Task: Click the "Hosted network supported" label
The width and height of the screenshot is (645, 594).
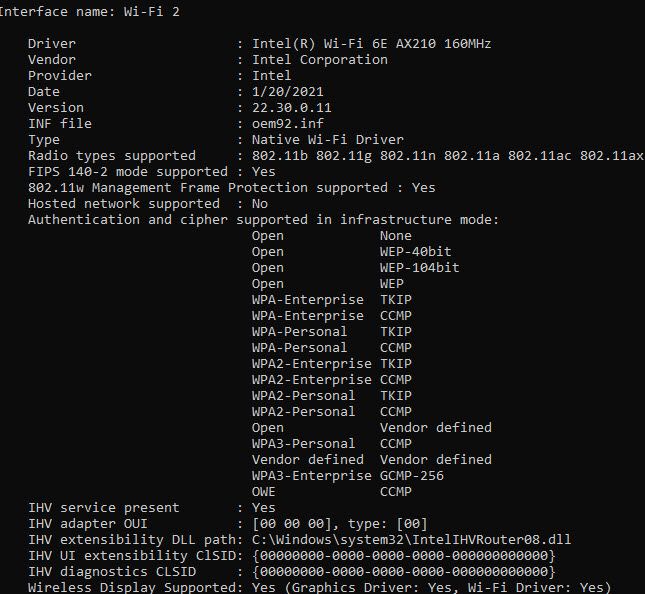Action: click(123, 203)
